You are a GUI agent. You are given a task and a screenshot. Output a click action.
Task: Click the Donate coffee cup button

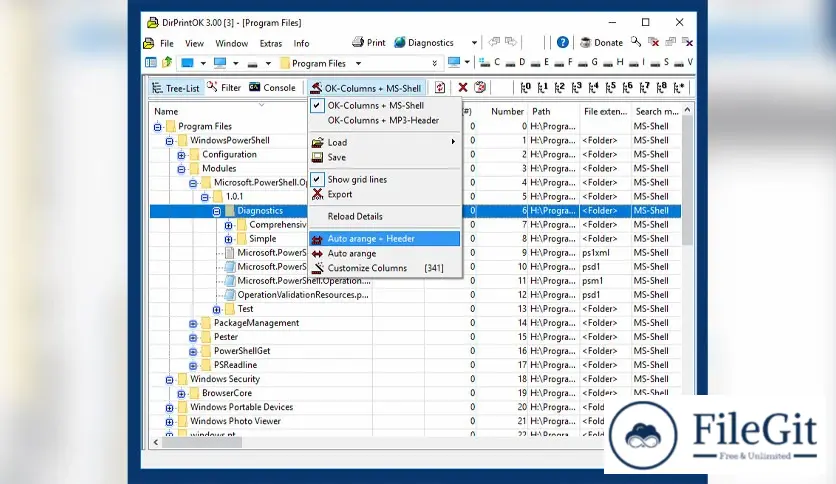pos(601,43)
